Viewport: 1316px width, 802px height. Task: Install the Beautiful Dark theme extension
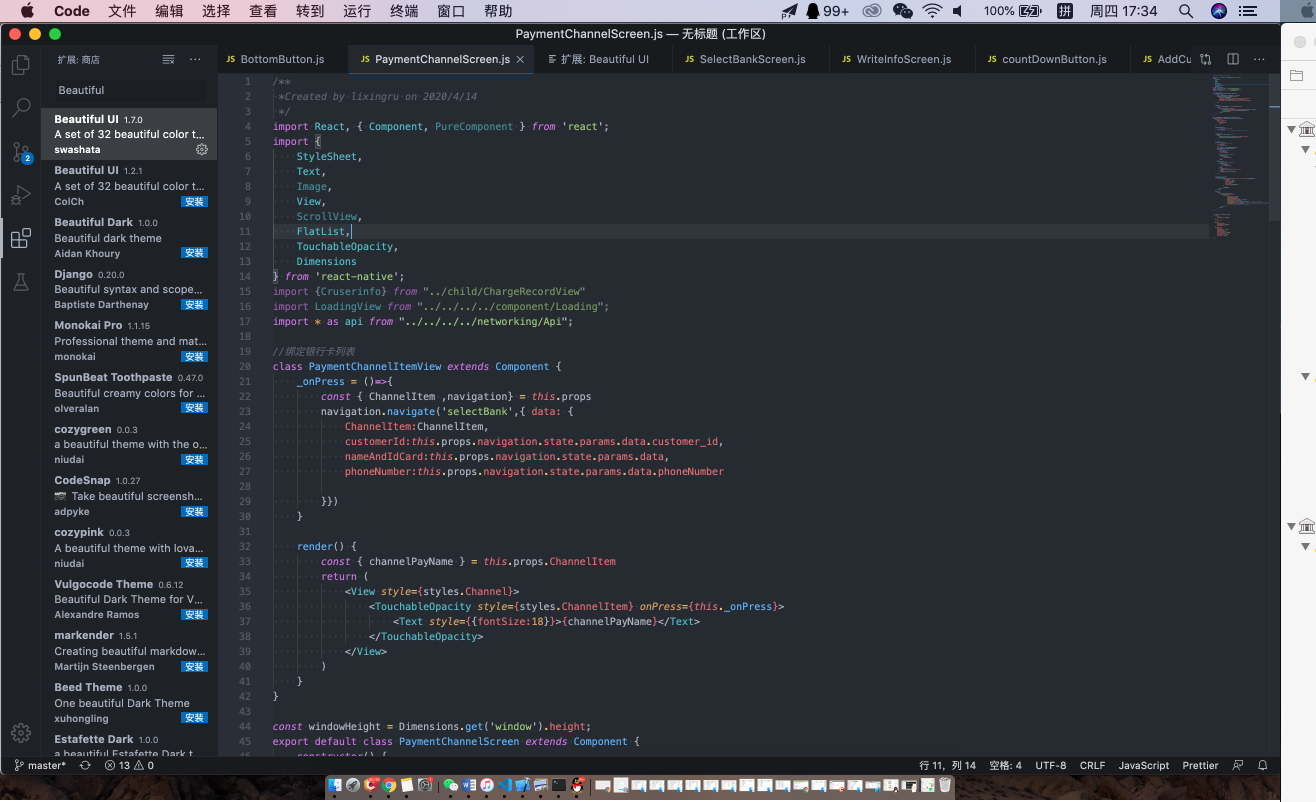click(194, 253)
